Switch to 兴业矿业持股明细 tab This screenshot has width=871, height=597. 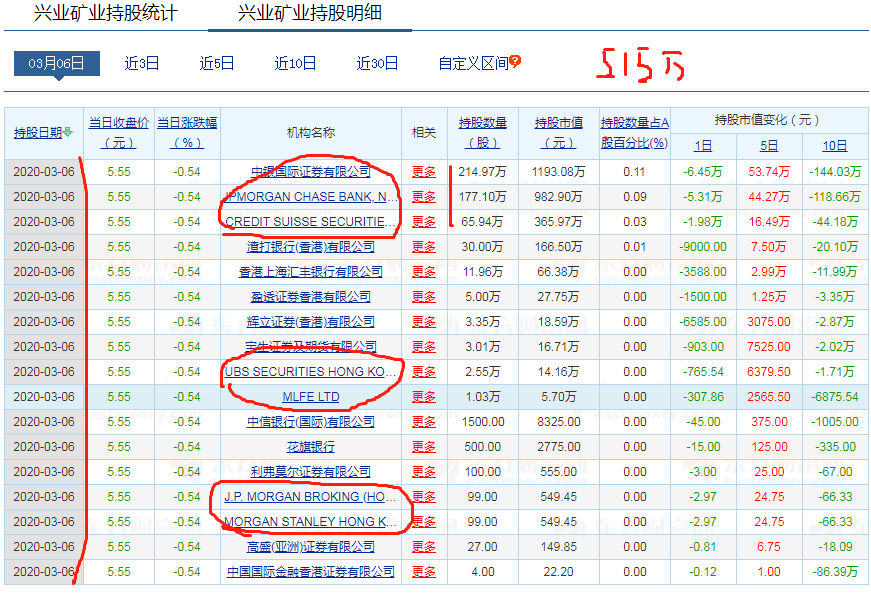[x=310, y=13]
